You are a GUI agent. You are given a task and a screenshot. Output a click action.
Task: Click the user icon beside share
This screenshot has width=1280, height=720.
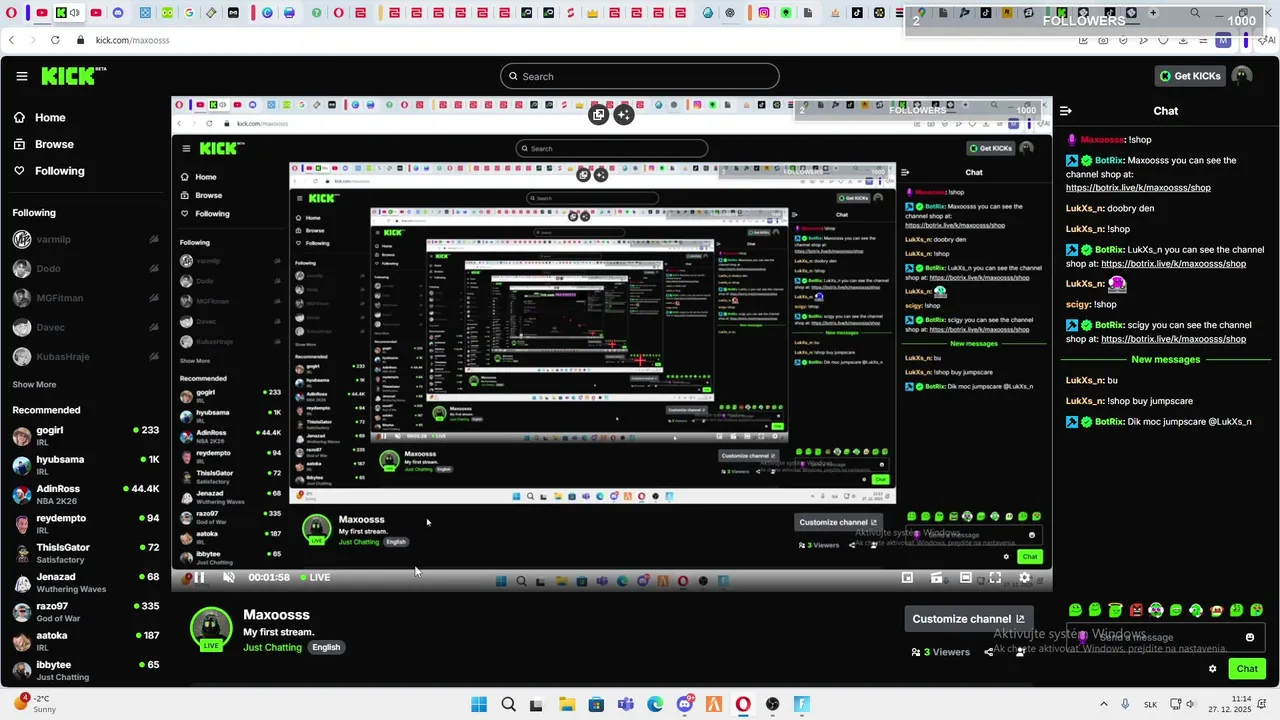(1020, 652)
